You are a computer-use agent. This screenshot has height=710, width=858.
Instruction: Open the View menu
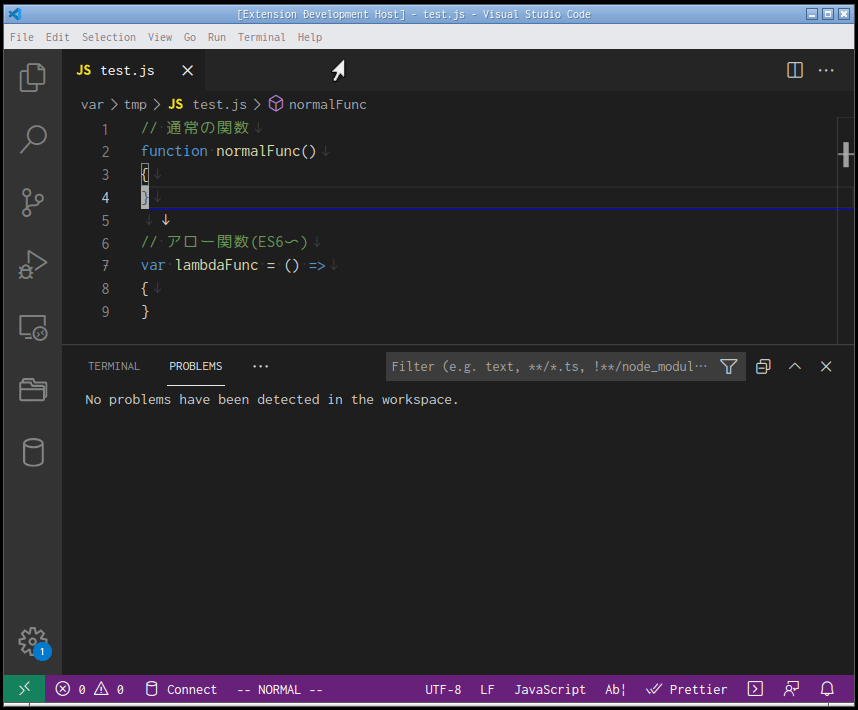point(160,37)
